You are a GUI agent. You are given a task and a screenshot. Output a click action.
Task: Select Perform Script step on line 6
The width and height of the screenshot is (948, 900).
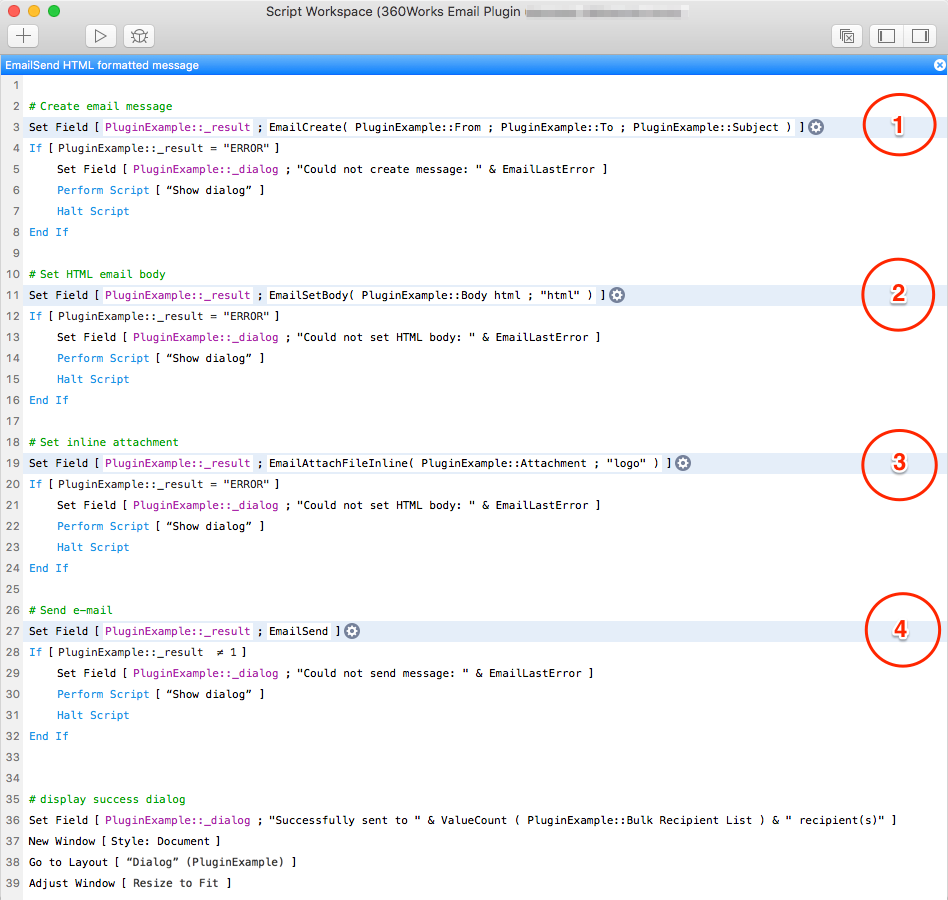click(161, 190)
